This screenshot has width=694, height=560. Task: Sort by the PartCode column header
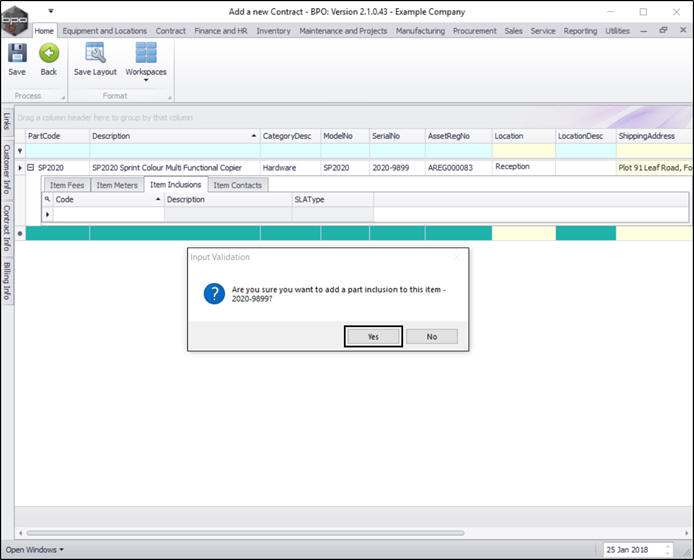pos(58,136)
